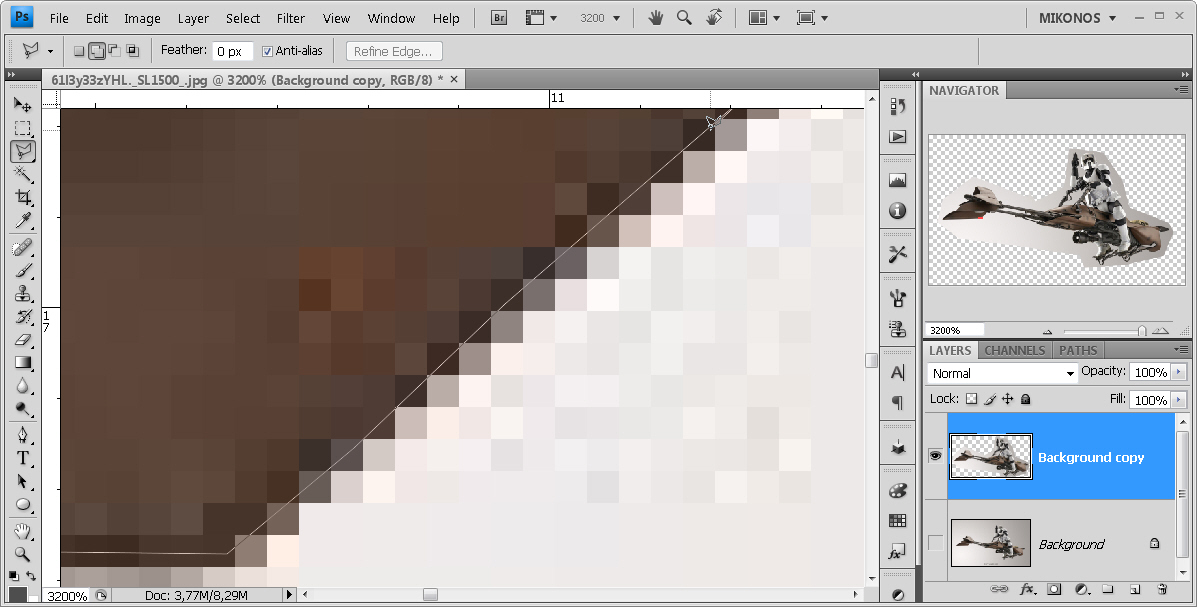The height and width of the screenshot is (607, 1197).
Task: Open the Paragraph panel icon
Action: pos(898,402)
